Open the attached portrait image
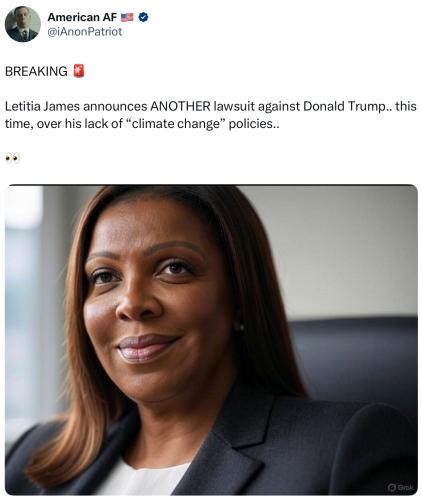The image size is (422, 500). 211,340
